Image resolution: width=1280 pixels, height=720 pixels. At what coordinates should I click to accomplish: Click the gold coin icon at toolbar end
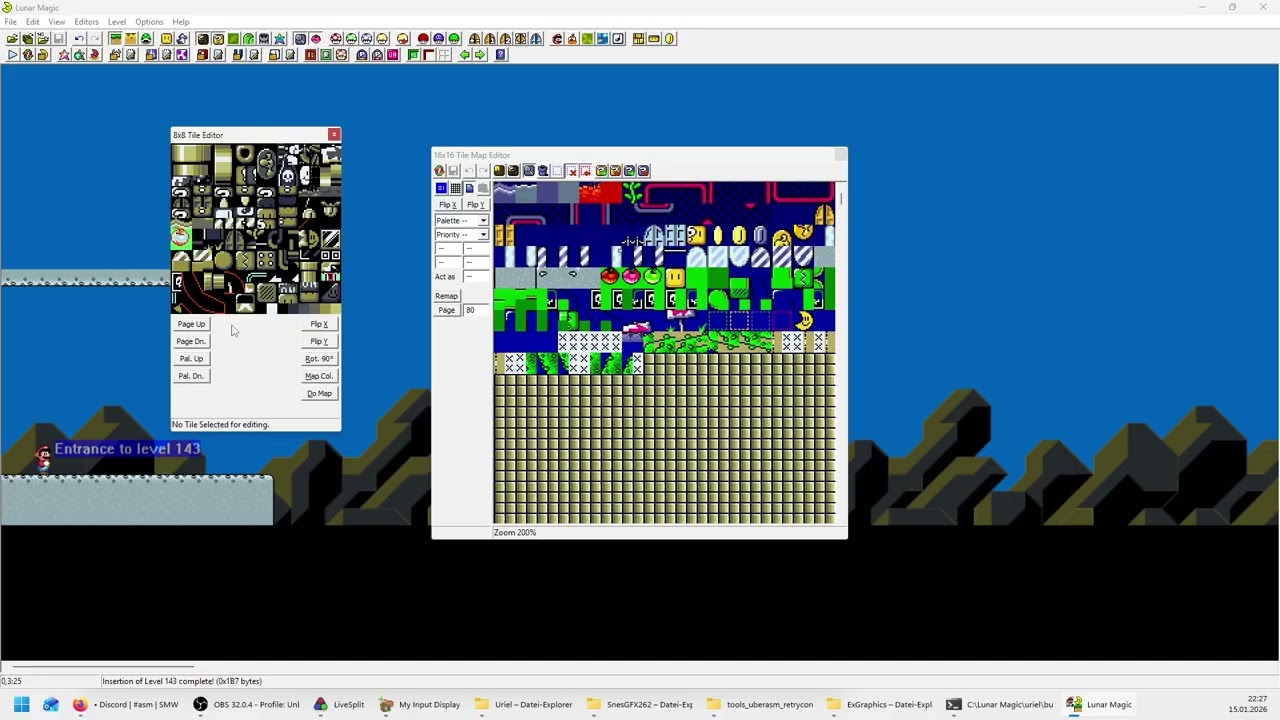pos(669,38)
